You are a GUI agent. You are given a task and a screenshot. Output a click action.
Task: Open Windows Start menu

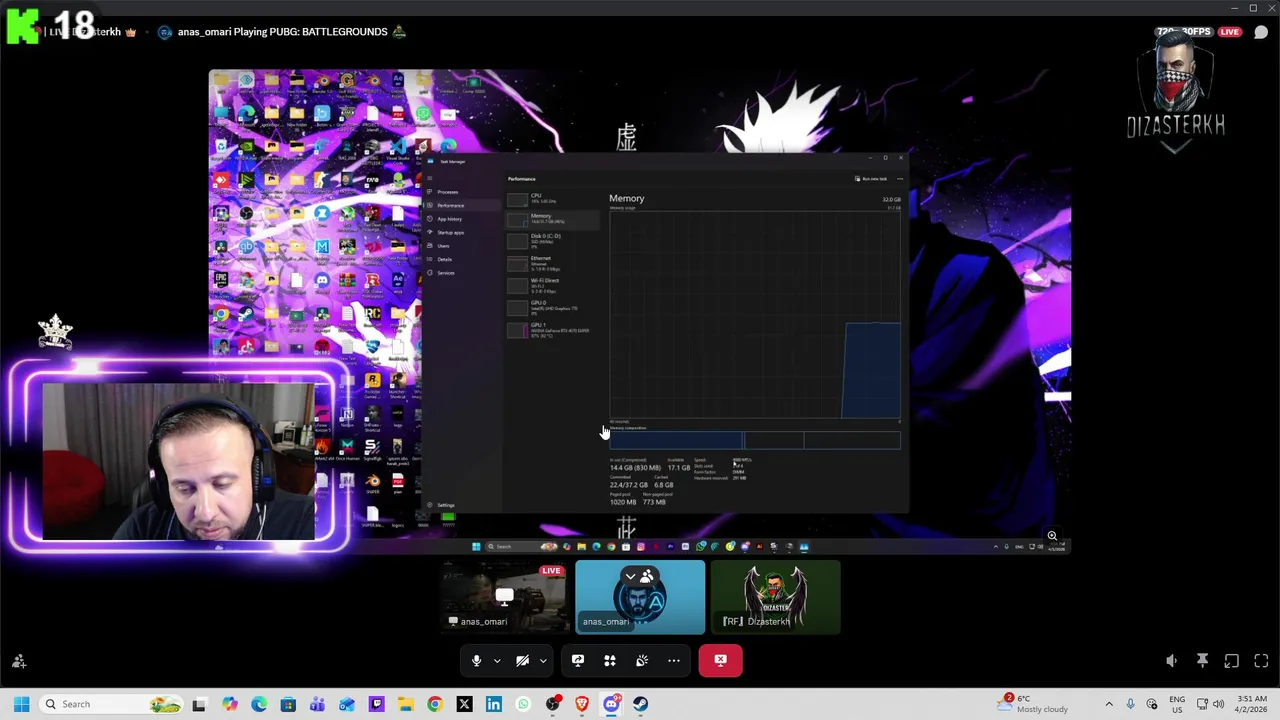21,704
